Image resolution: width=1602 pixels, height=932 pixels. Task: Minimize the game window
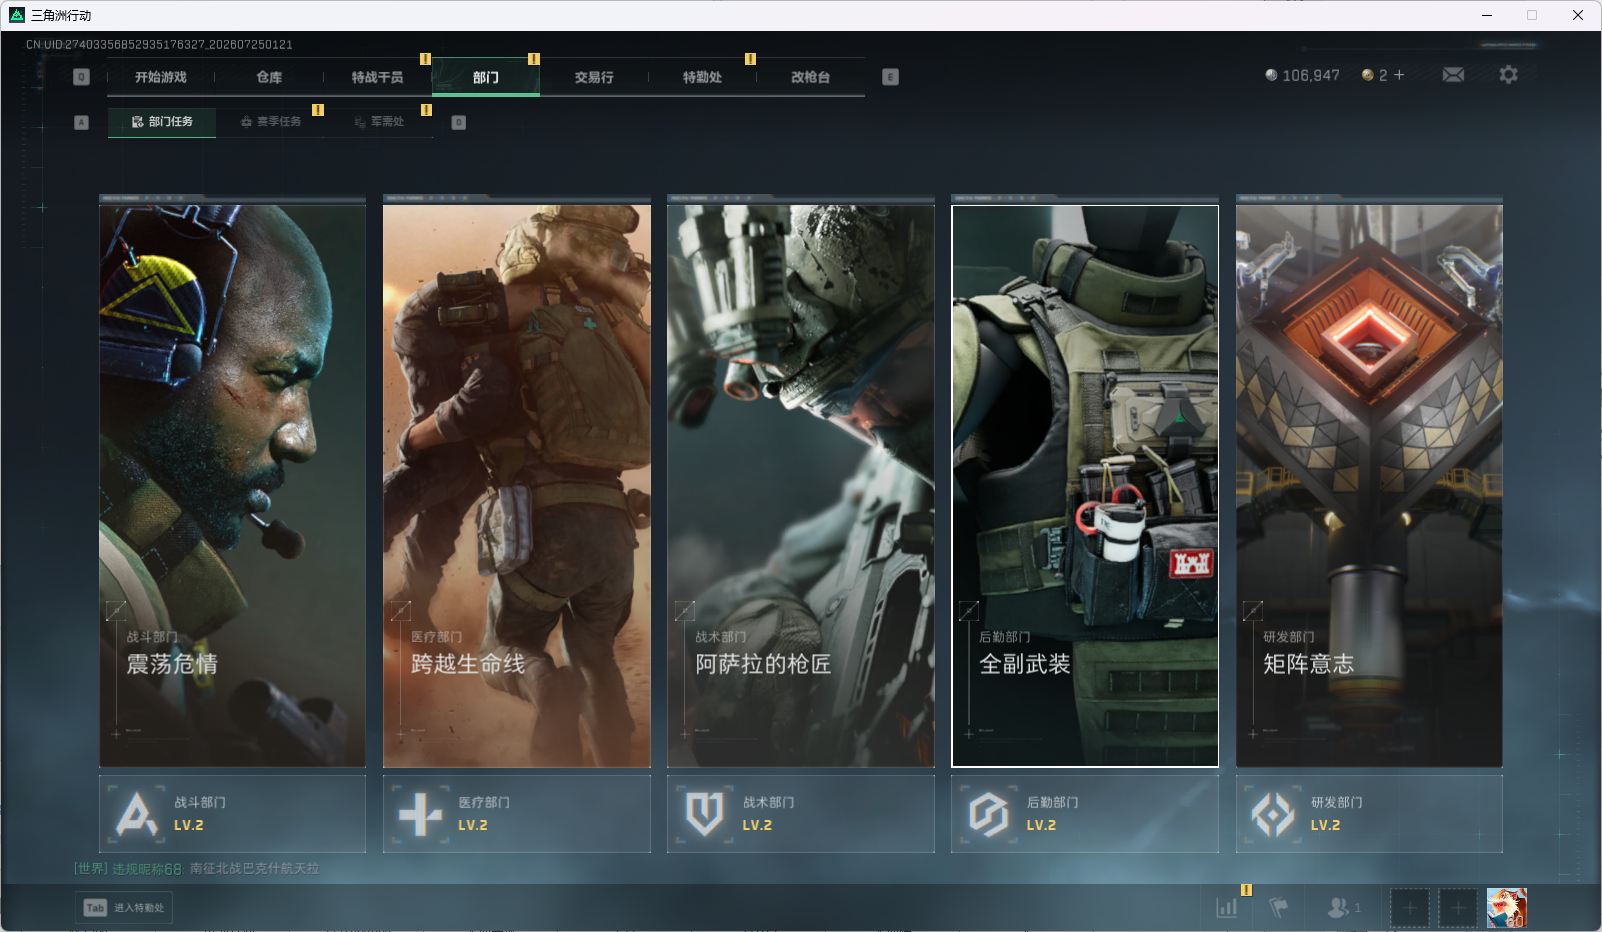(1487, 15)
